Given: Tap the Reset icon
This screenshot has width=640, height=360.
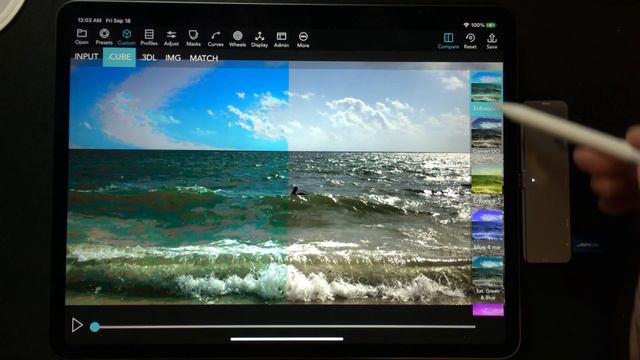Looking at the screenshot, I should pos(470,41).
